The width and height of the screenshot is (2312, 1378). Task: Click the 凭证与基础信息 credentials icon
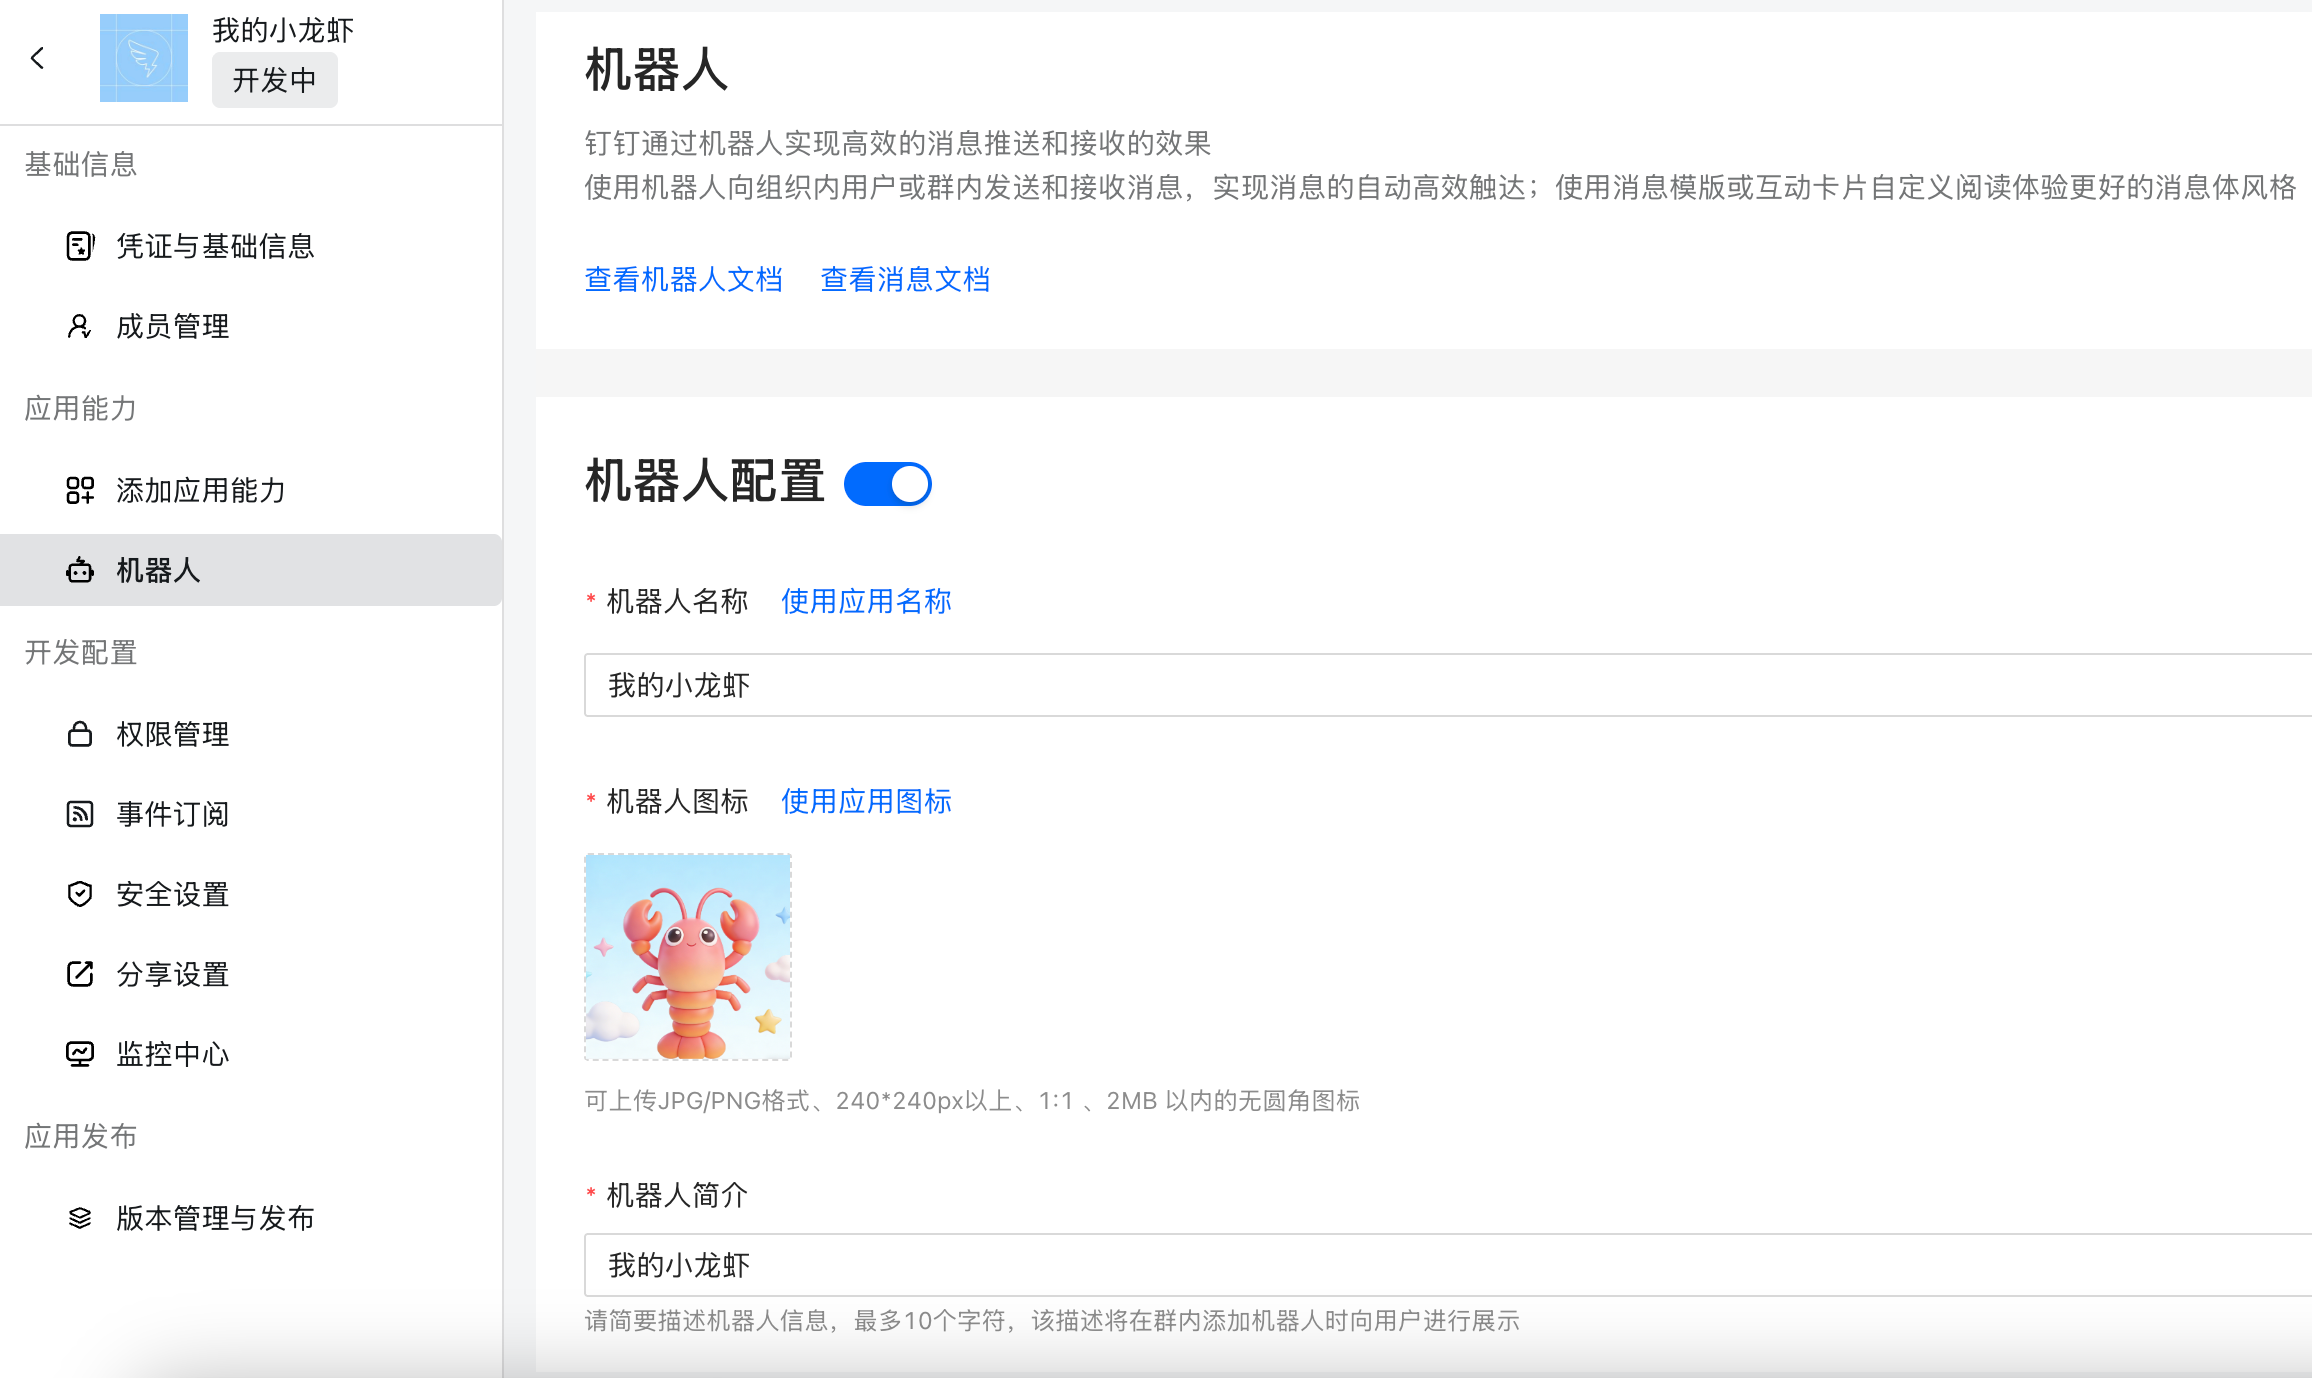point(80,246)
